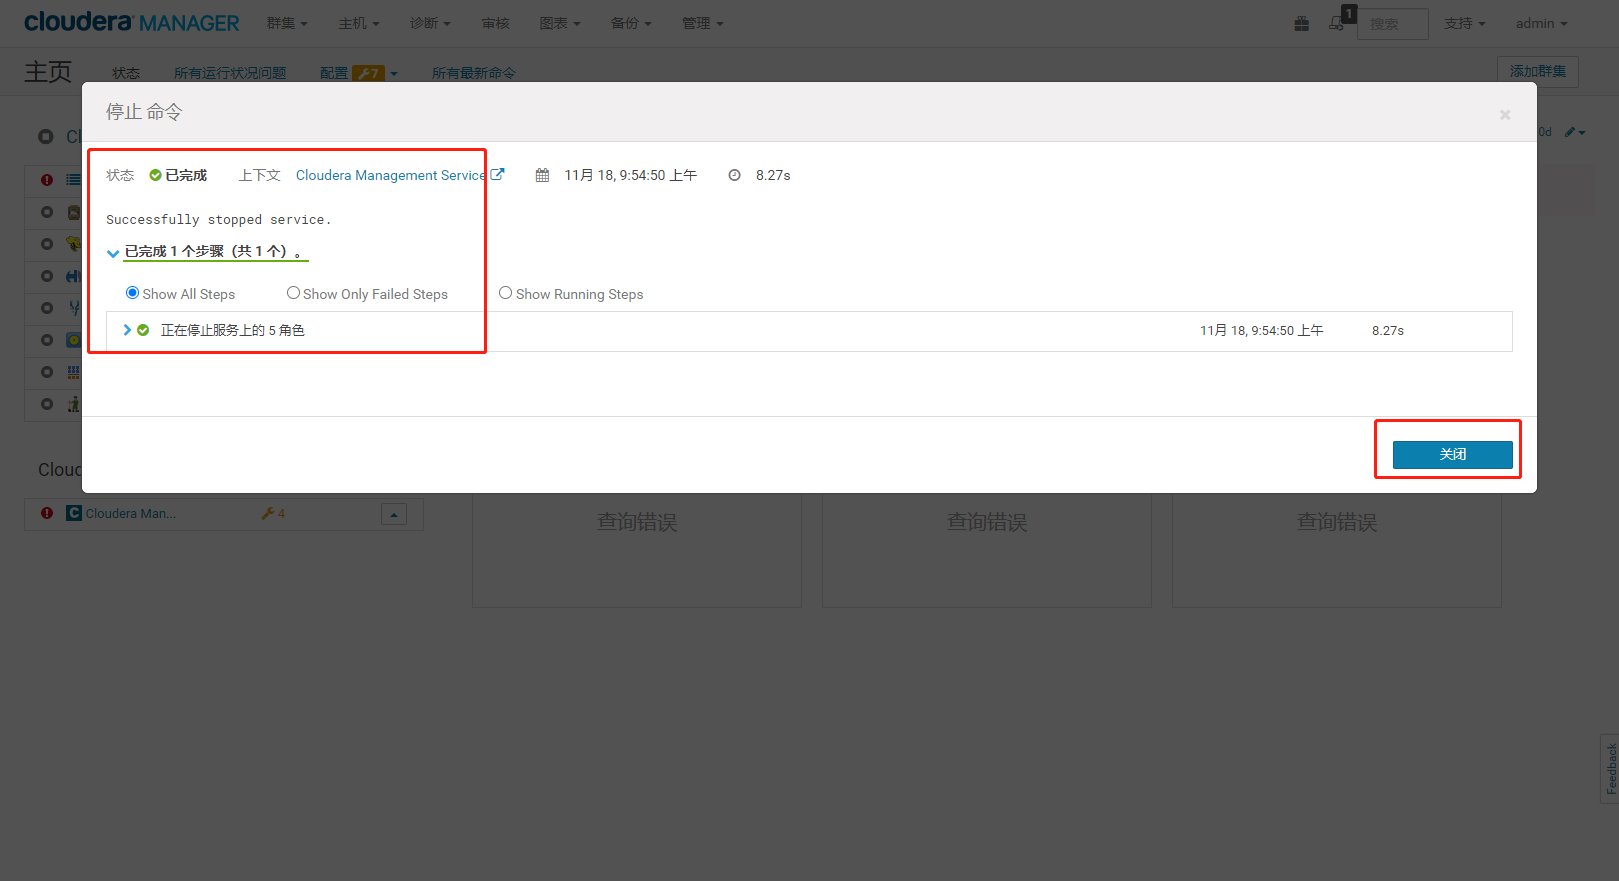Image resolution: width=1619 pixels, height=881 pixels.
Task: Collapse the 已完成 1 个步骤 section
Action: (113, 253)
